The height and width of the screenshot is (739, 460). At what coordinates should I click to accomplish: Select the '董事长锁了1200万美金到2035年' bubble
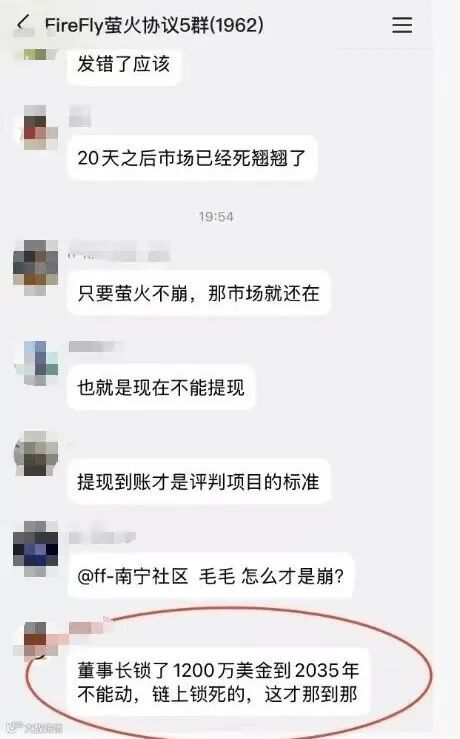218,682
